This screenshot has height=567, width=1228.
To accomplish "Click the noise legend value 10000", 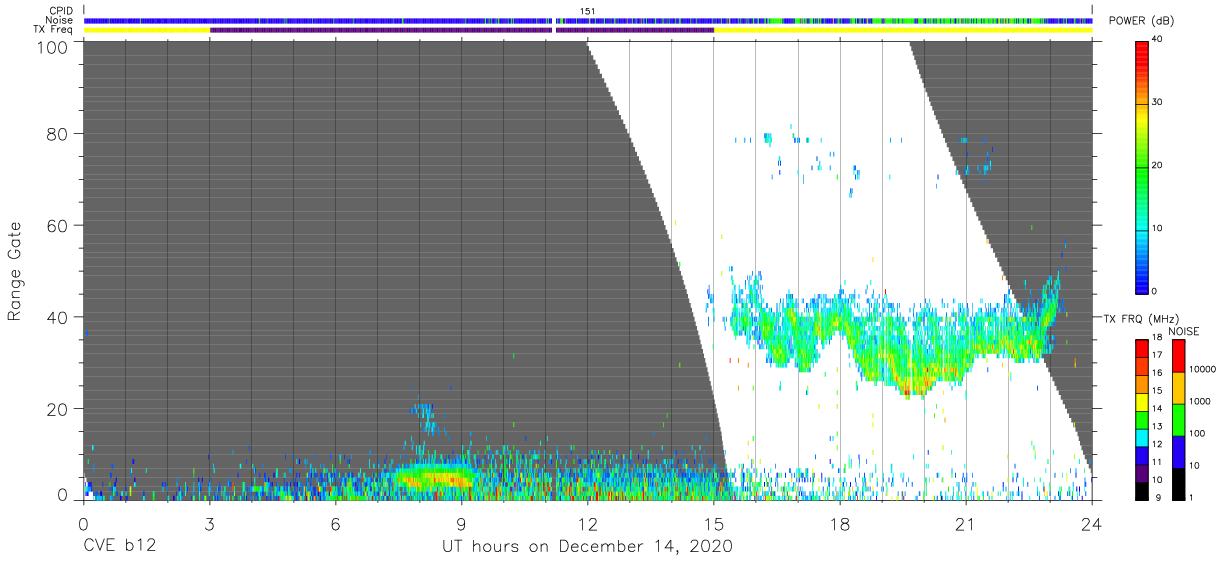I will [1201, 369].
